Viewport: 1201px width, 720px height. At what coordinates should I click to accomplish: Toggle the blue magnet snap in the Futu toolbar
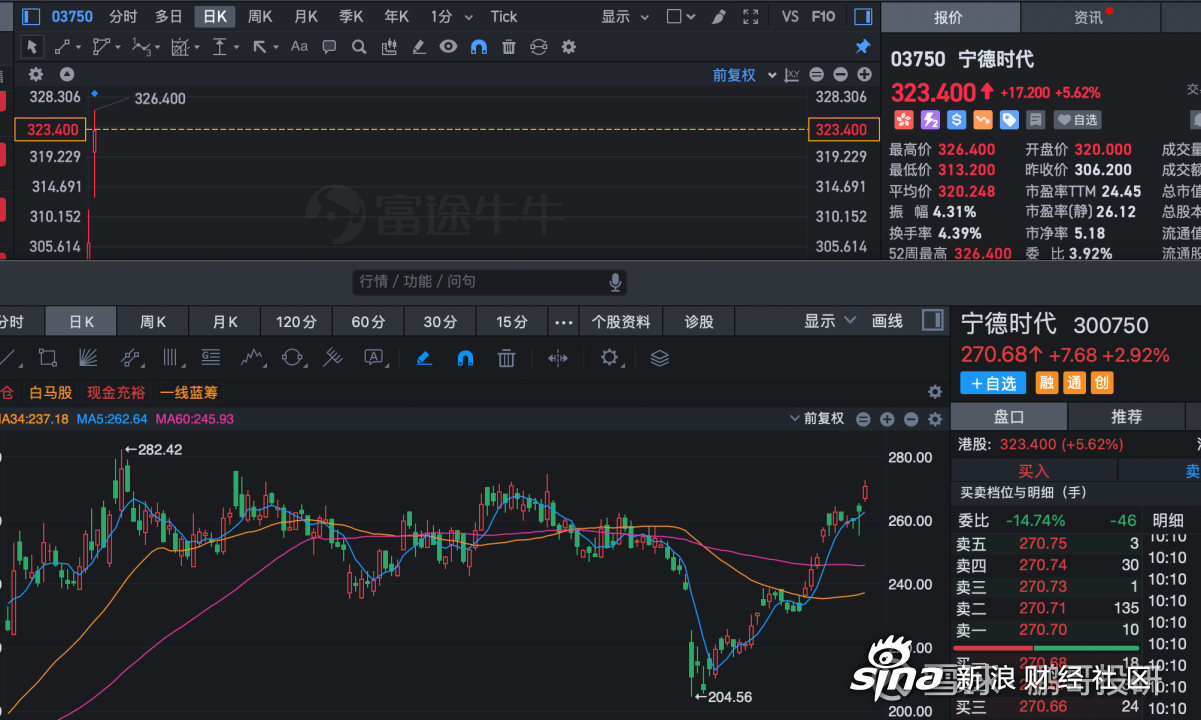pos(478,46)
